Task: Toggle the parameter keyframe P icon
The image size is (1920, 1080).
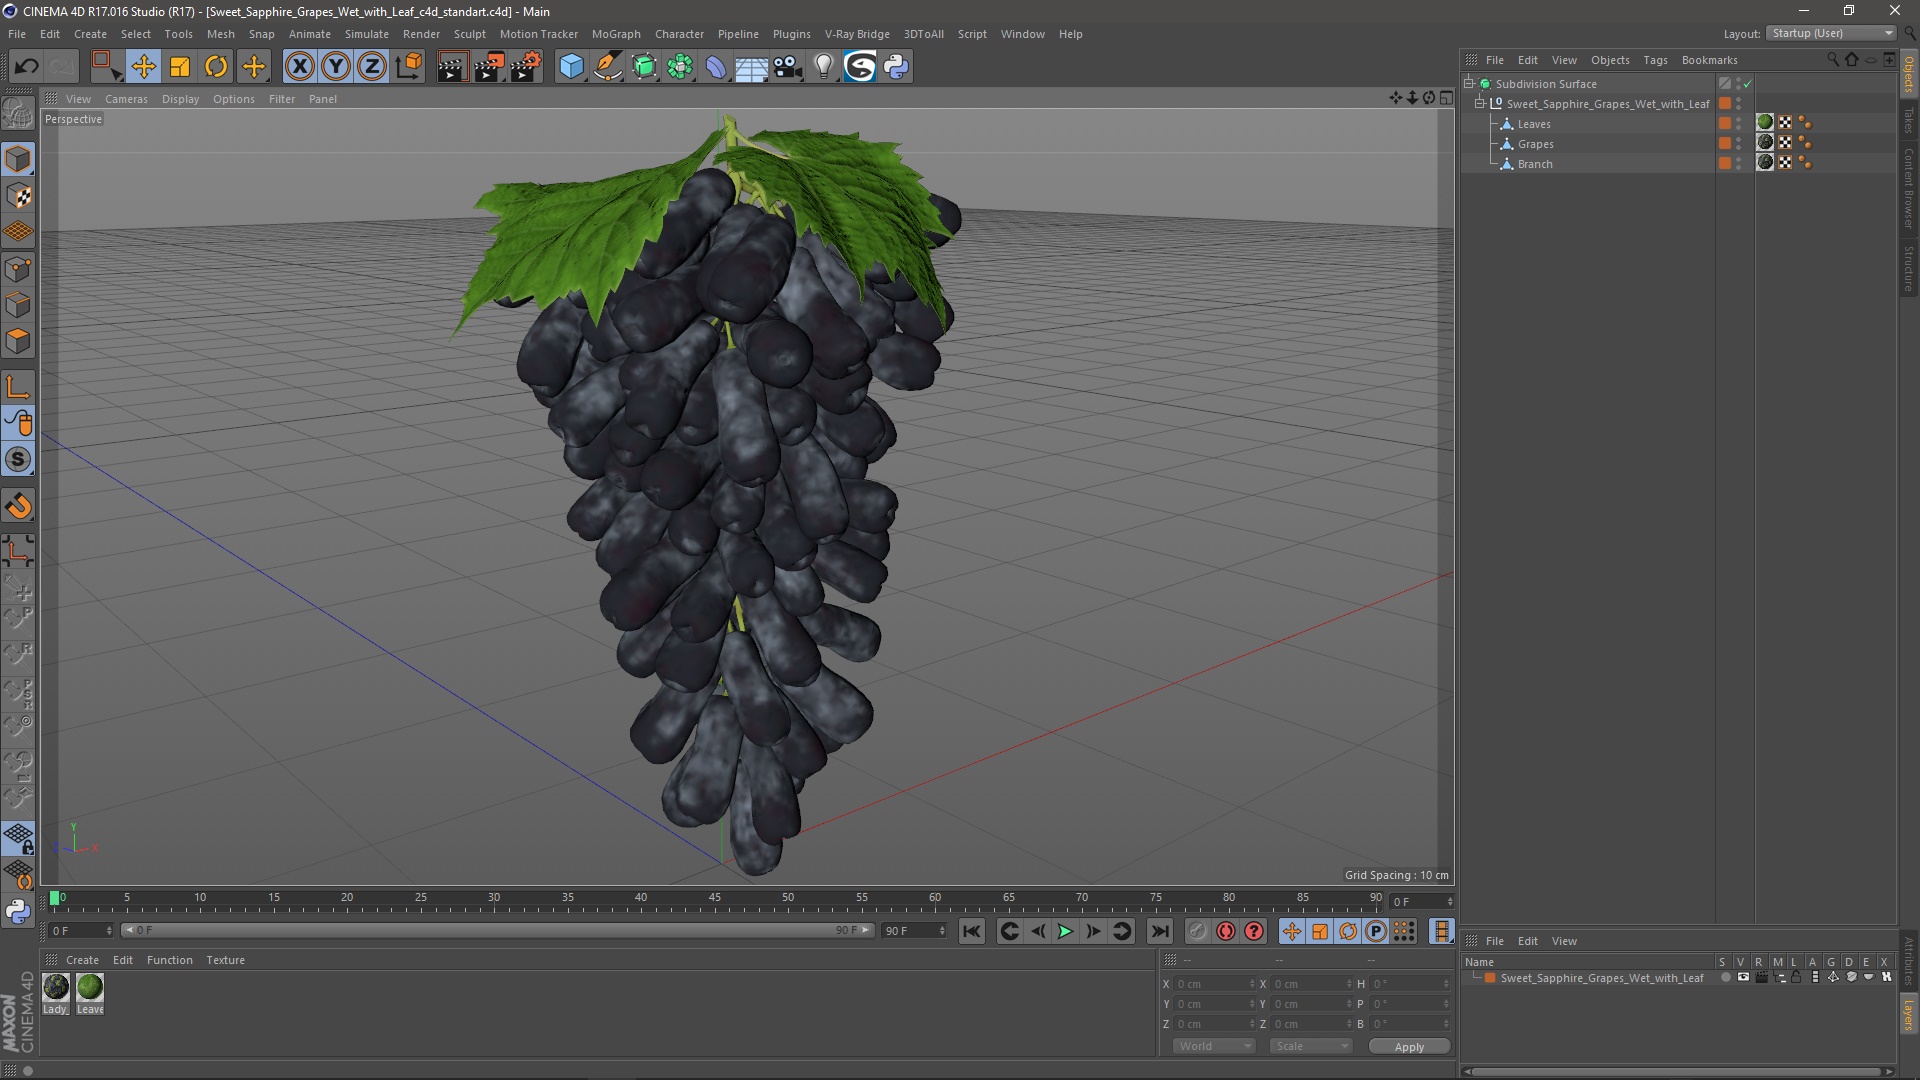Action: pos(1376,931)
